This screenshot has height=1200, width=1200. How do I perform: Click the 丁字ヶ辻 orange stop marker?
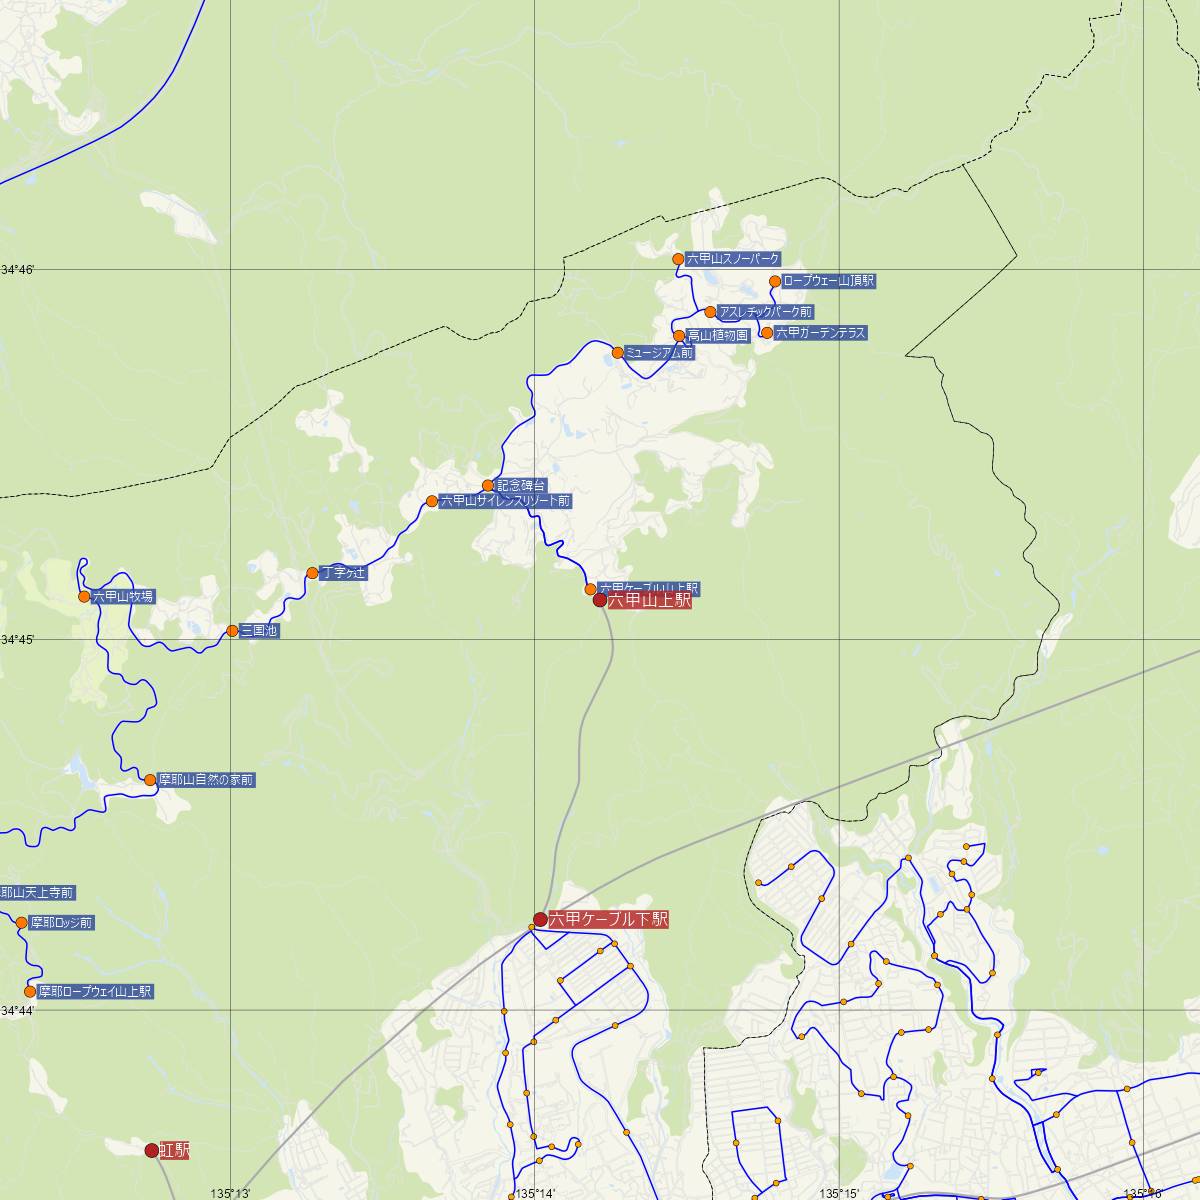coord(312,573)
